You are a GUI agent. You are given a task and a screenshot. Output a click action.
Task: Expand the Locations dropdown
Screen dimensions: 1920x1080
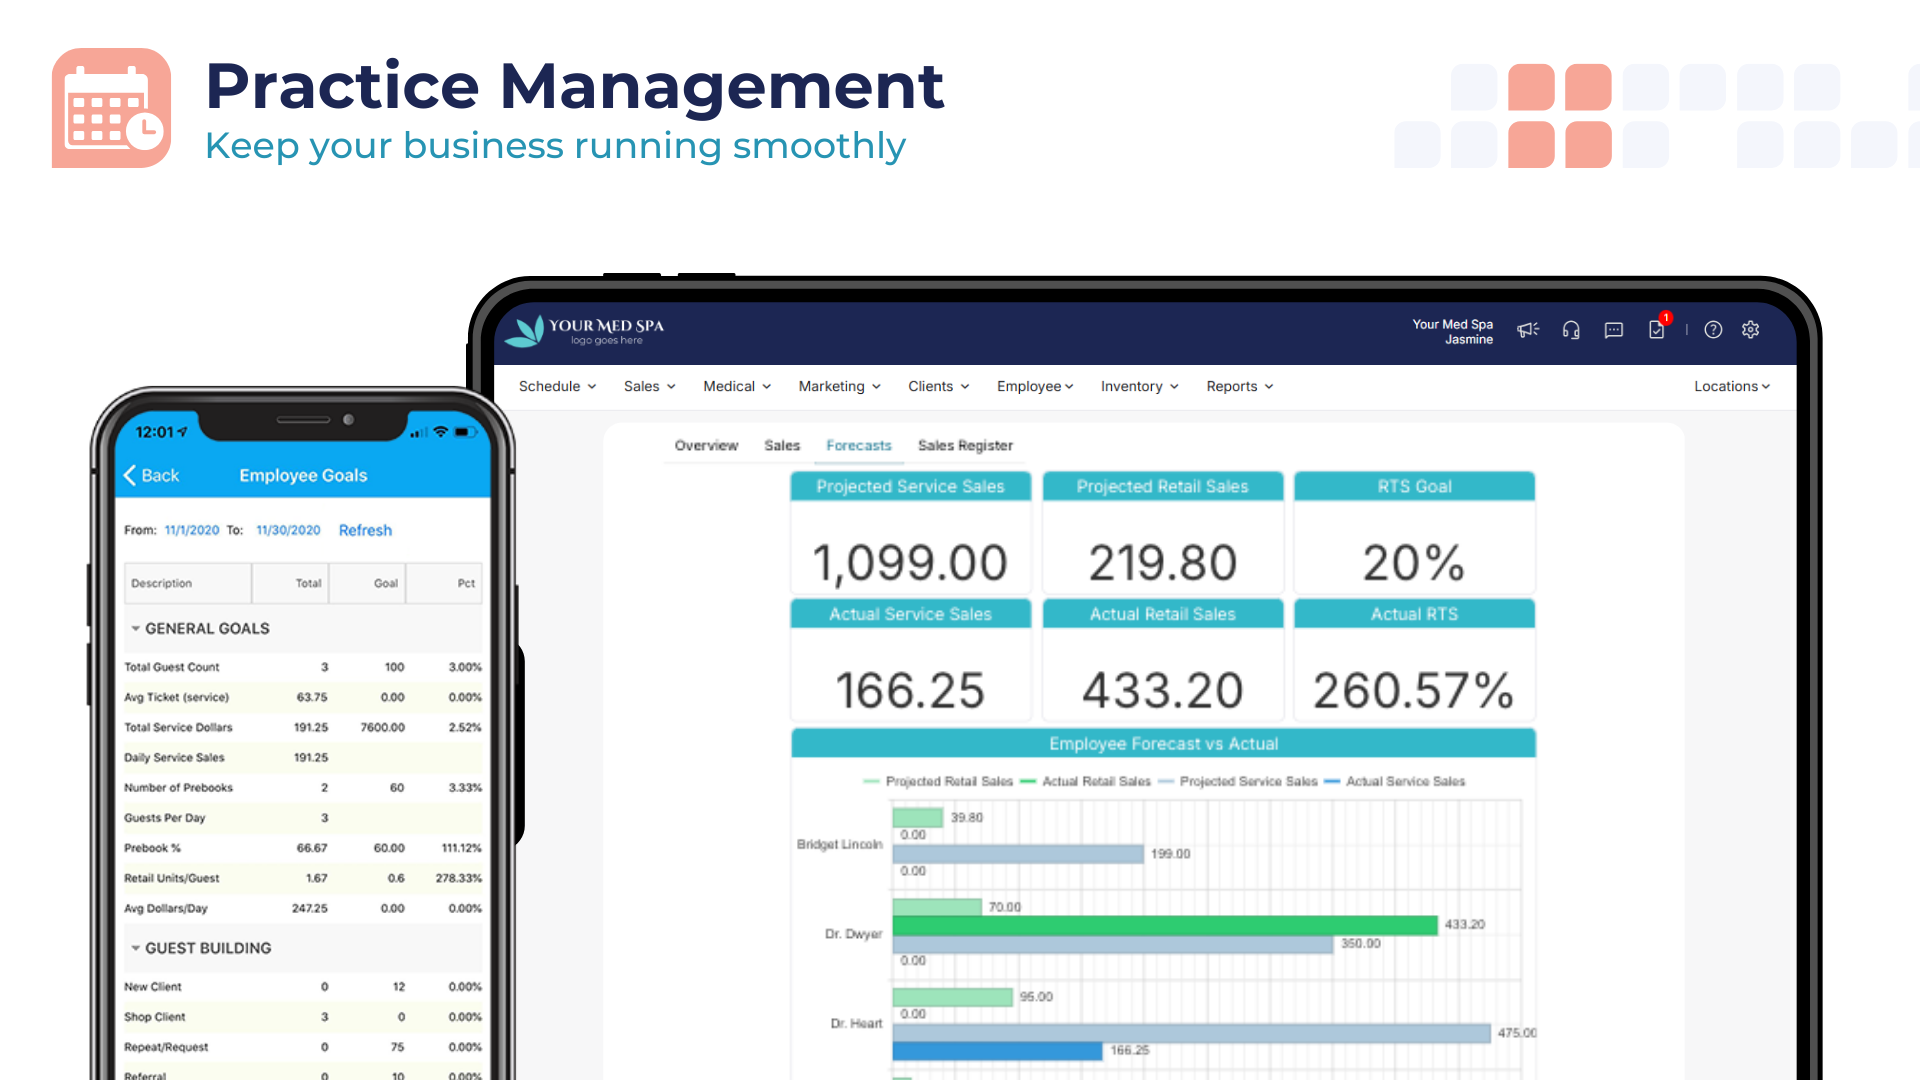coord(1731,386)
